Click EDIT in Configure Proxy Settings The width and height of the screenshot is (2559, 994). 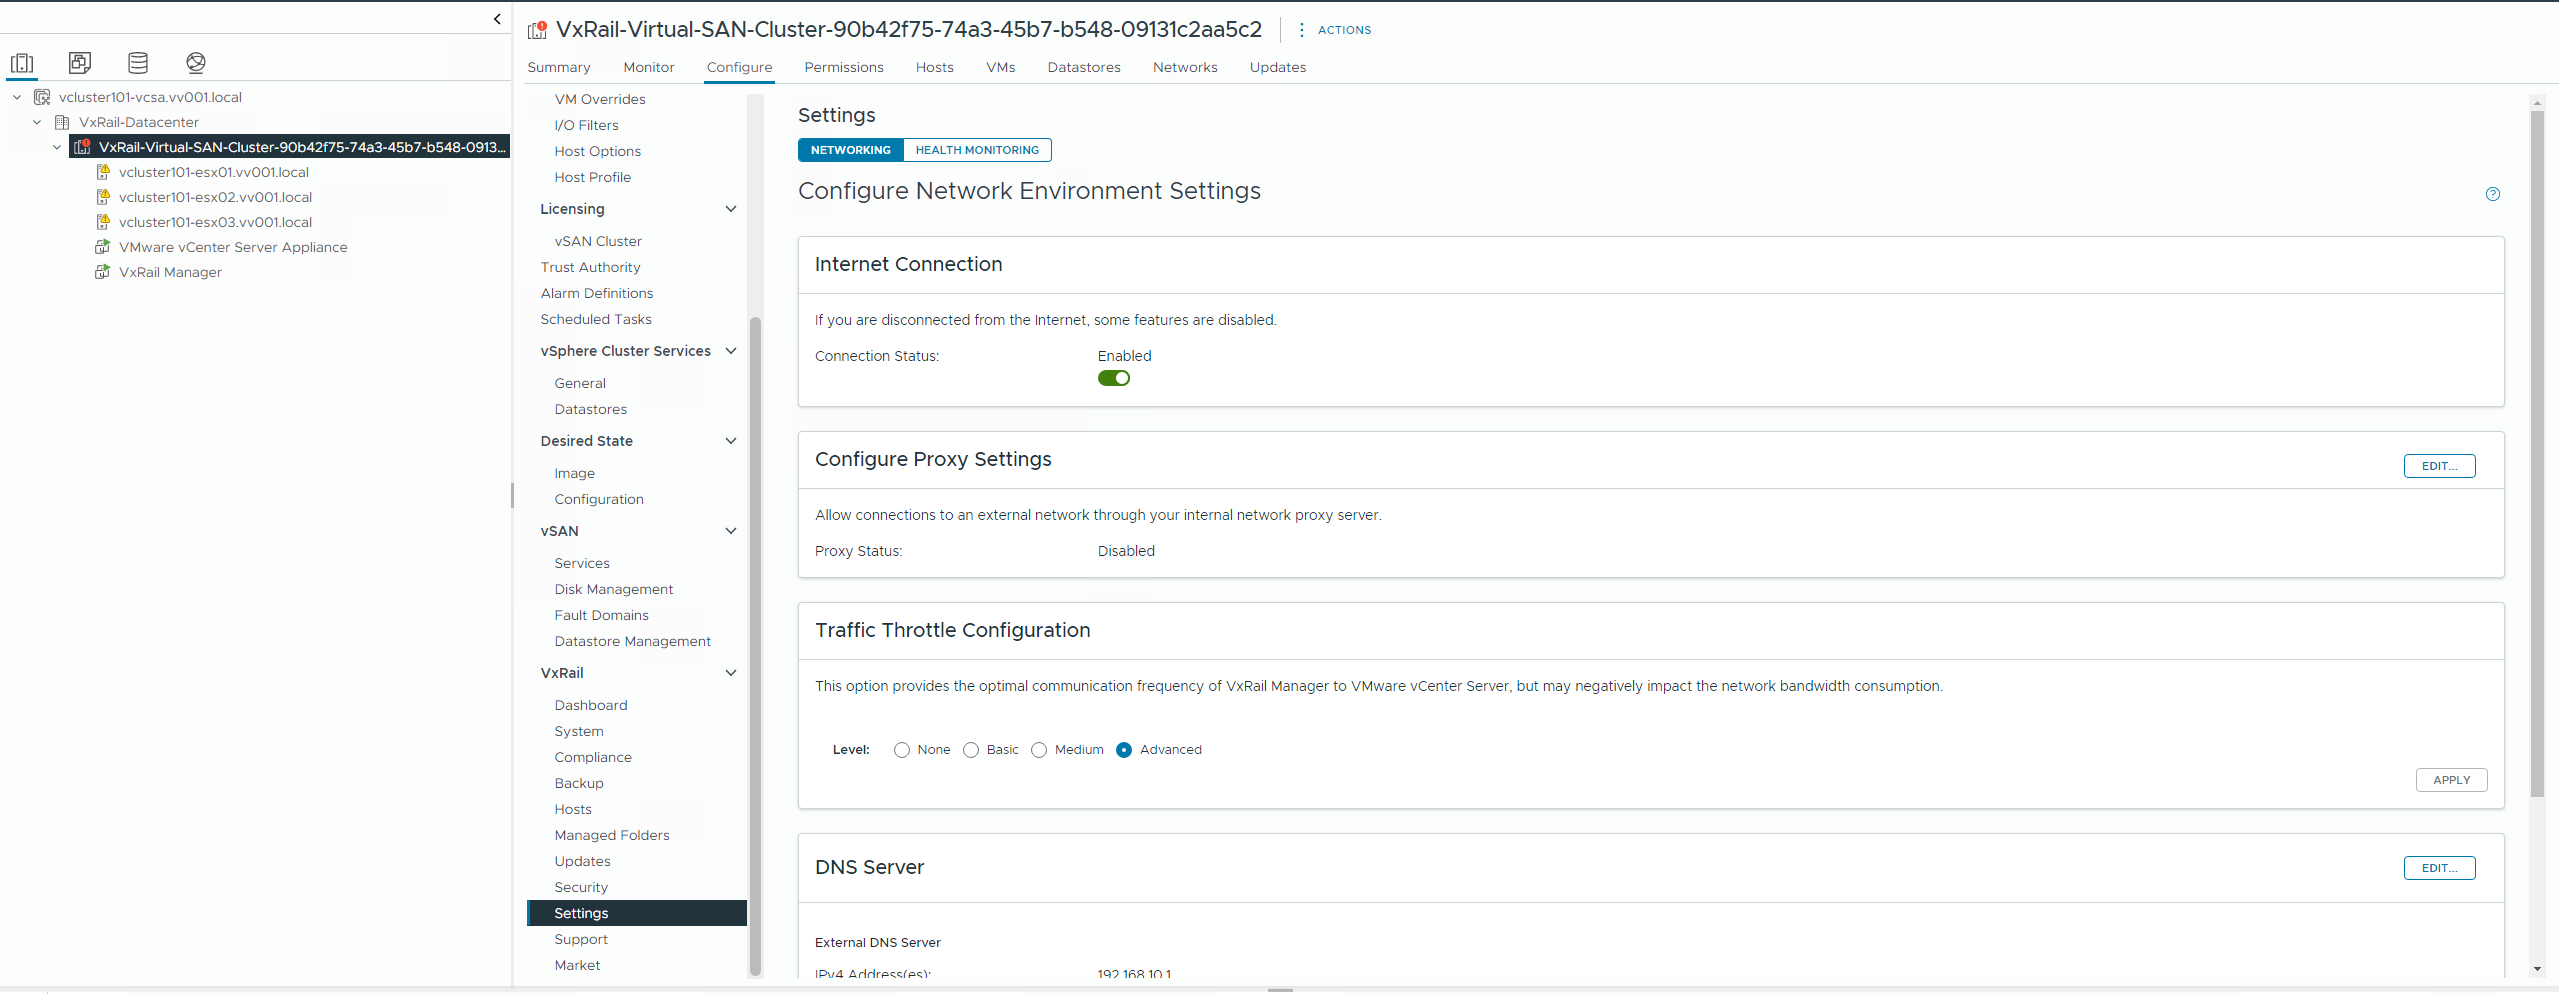pyautogui.click(x=2439, y=465)
